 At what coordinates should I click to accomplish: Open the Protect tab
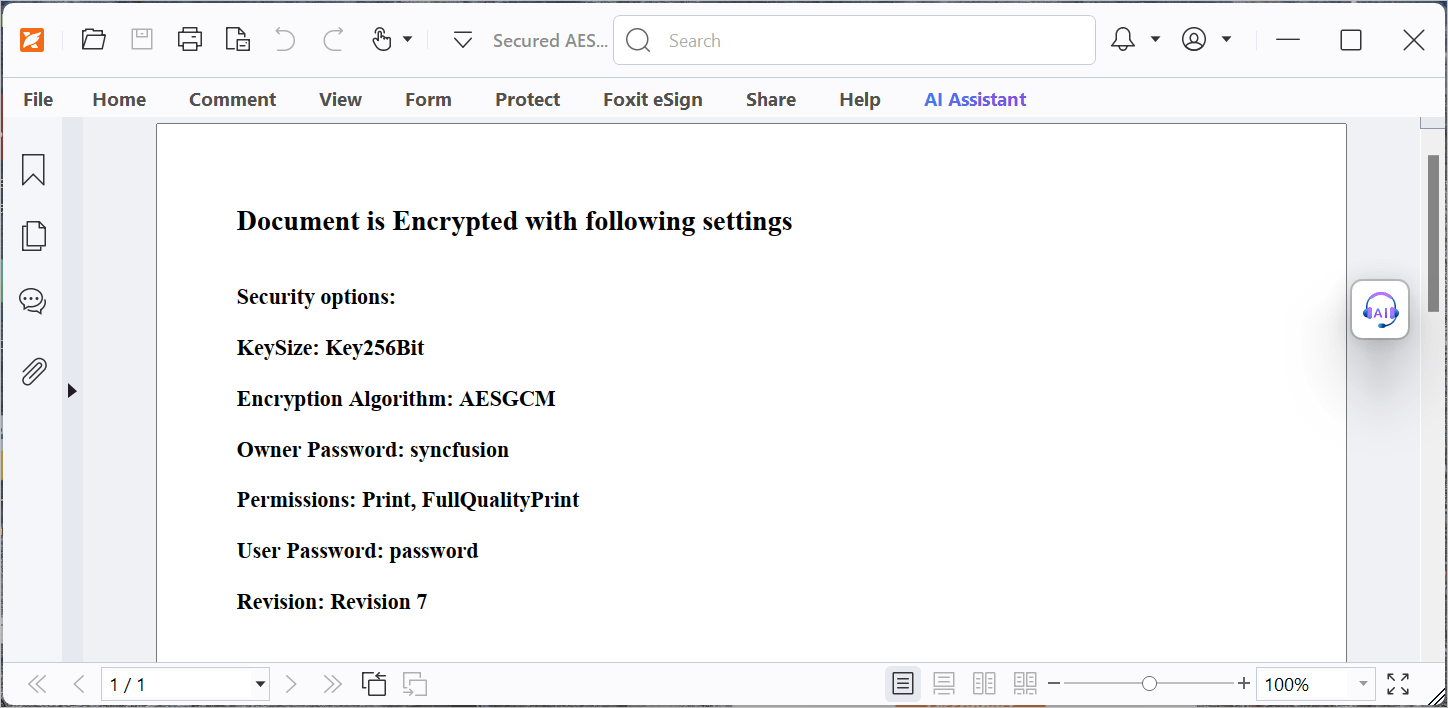tap(527, 100)
